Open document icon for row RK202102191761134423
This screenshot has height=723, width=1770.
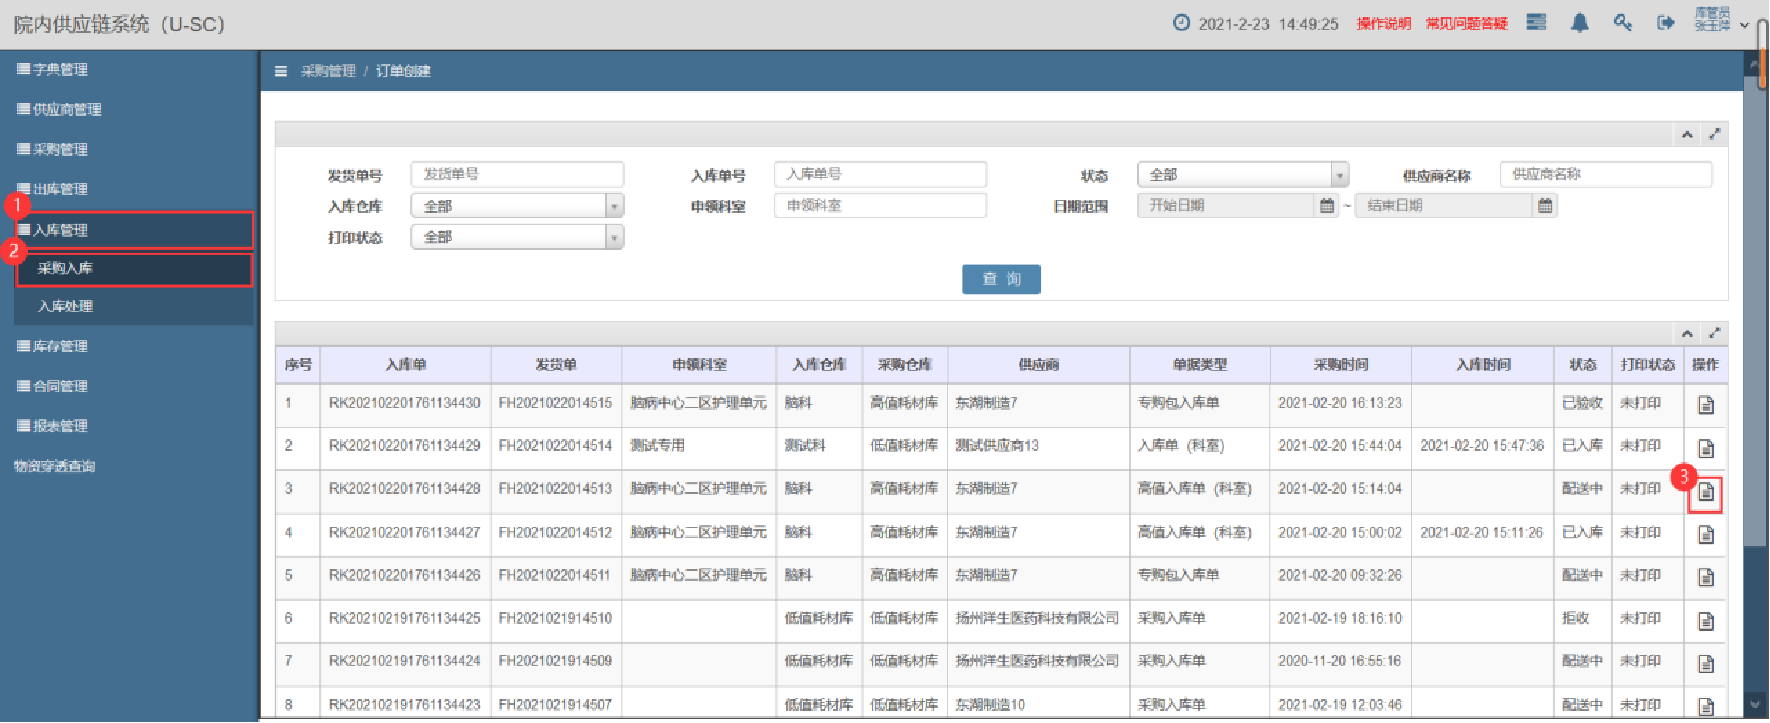1706,706
